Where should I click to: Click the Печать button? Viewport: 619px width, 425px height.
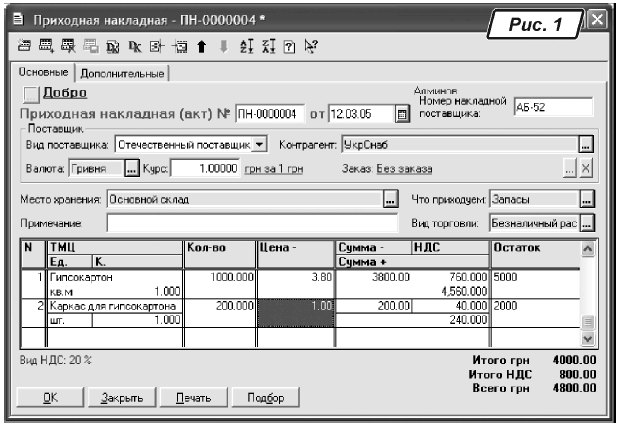tap(194, 397)
